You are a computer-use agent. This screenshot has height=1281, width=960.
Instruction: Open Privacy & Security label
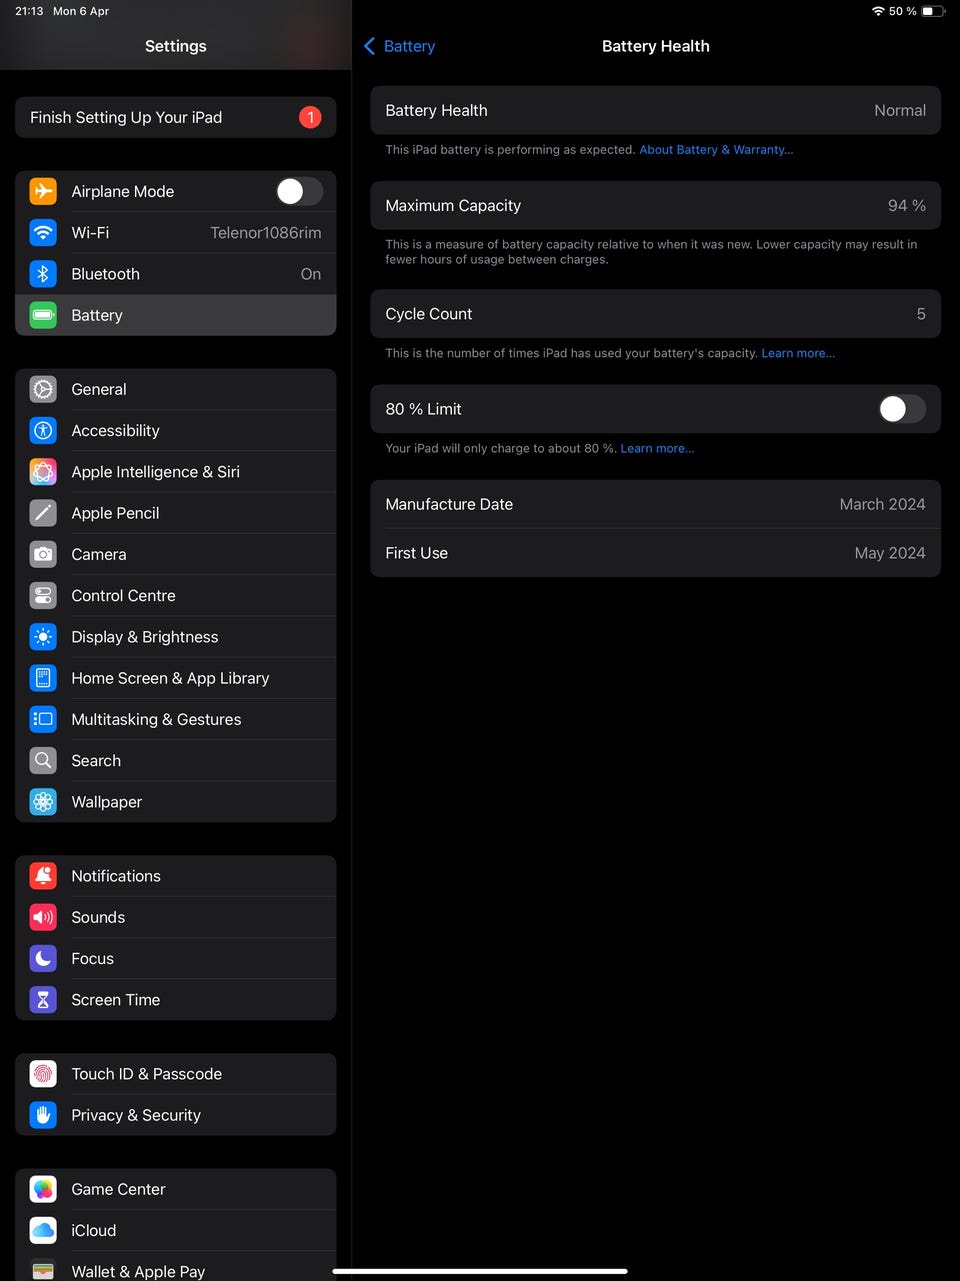(x=136, y=1115)
